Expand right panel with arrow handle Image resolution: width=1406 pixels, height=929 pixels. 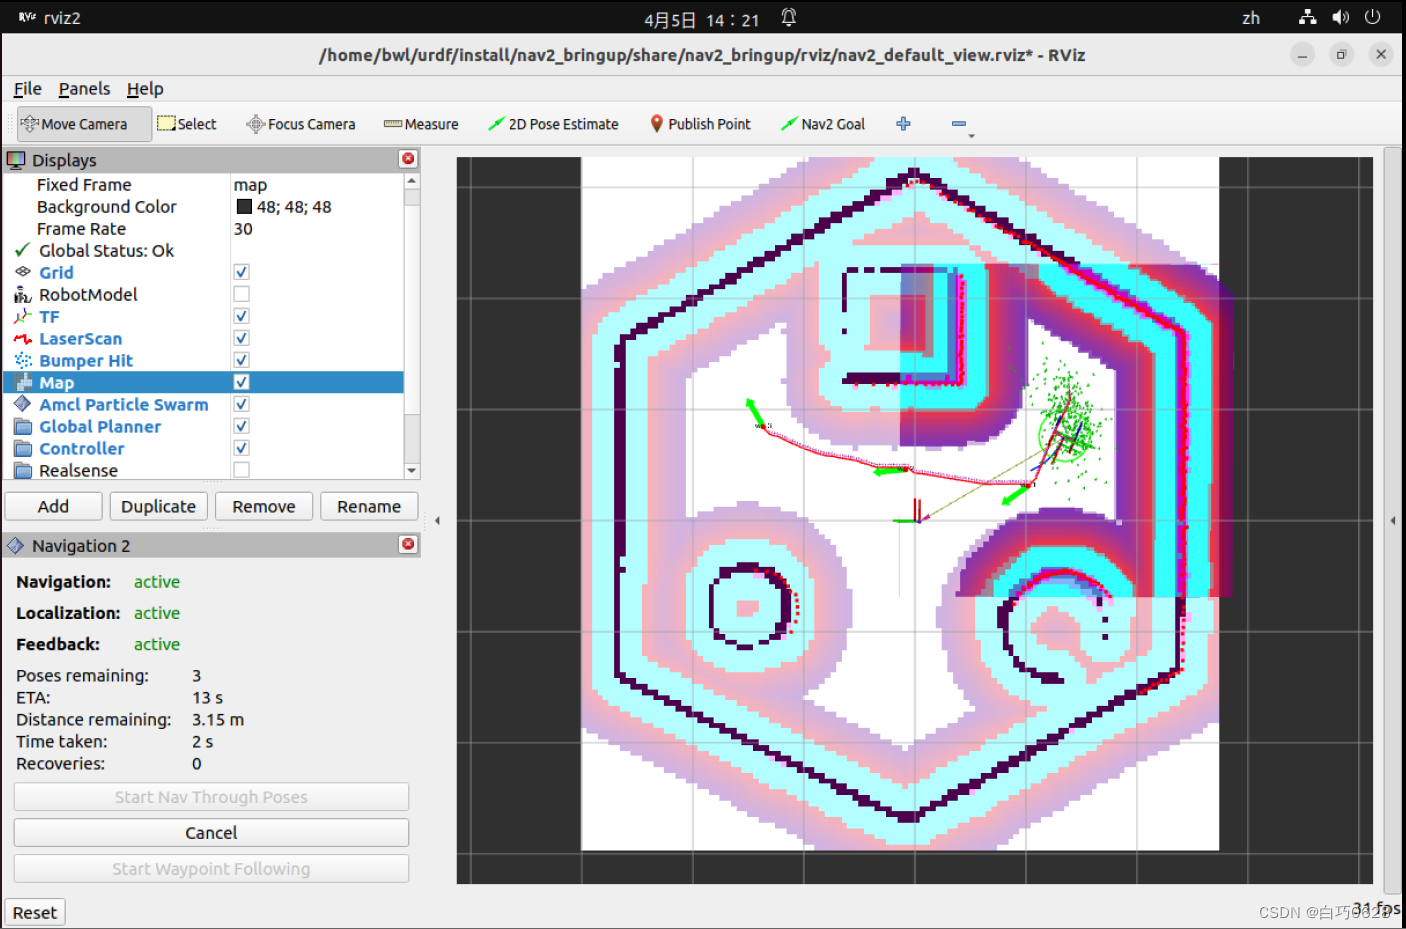click(1393, 520)
